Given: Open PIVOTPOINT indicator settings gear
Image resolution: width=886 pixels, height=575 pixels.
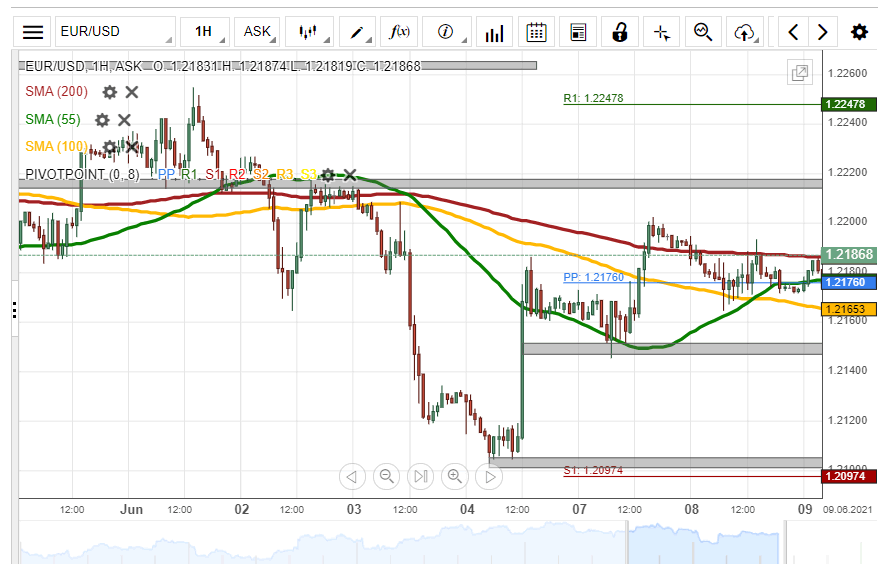Looking at the screenshot, I should click(328, 175).
